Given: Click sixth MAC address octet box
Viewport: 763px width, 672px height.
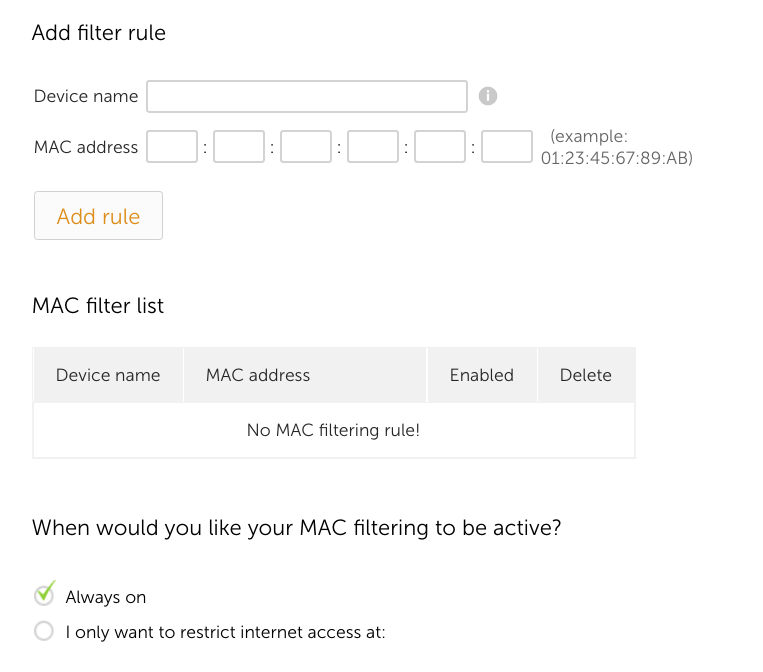Looking at the screenshot, I should (x=507, y=146).
